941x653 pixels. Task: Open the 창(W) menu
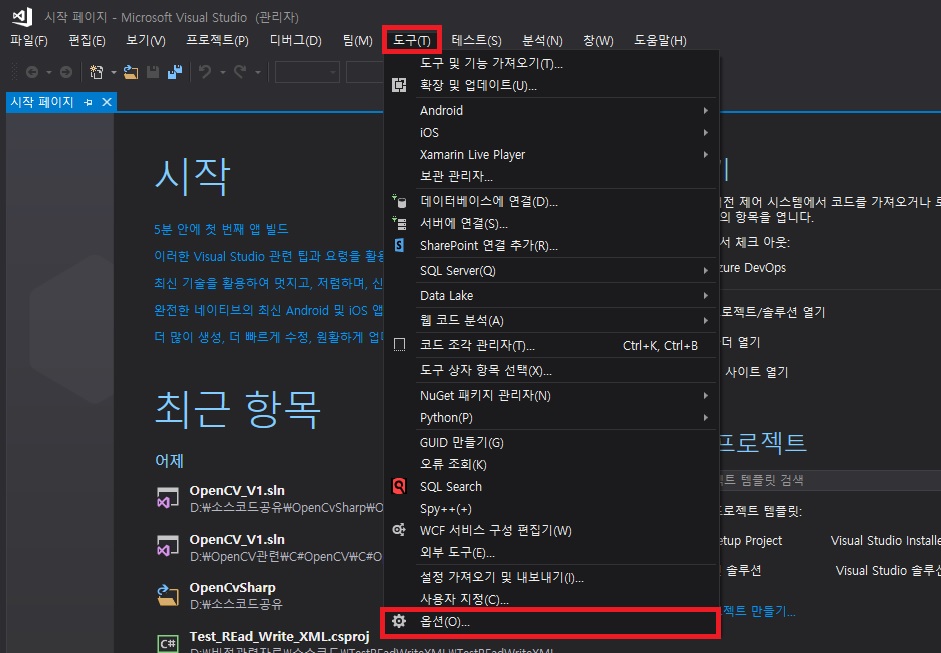tap(598, 40)
